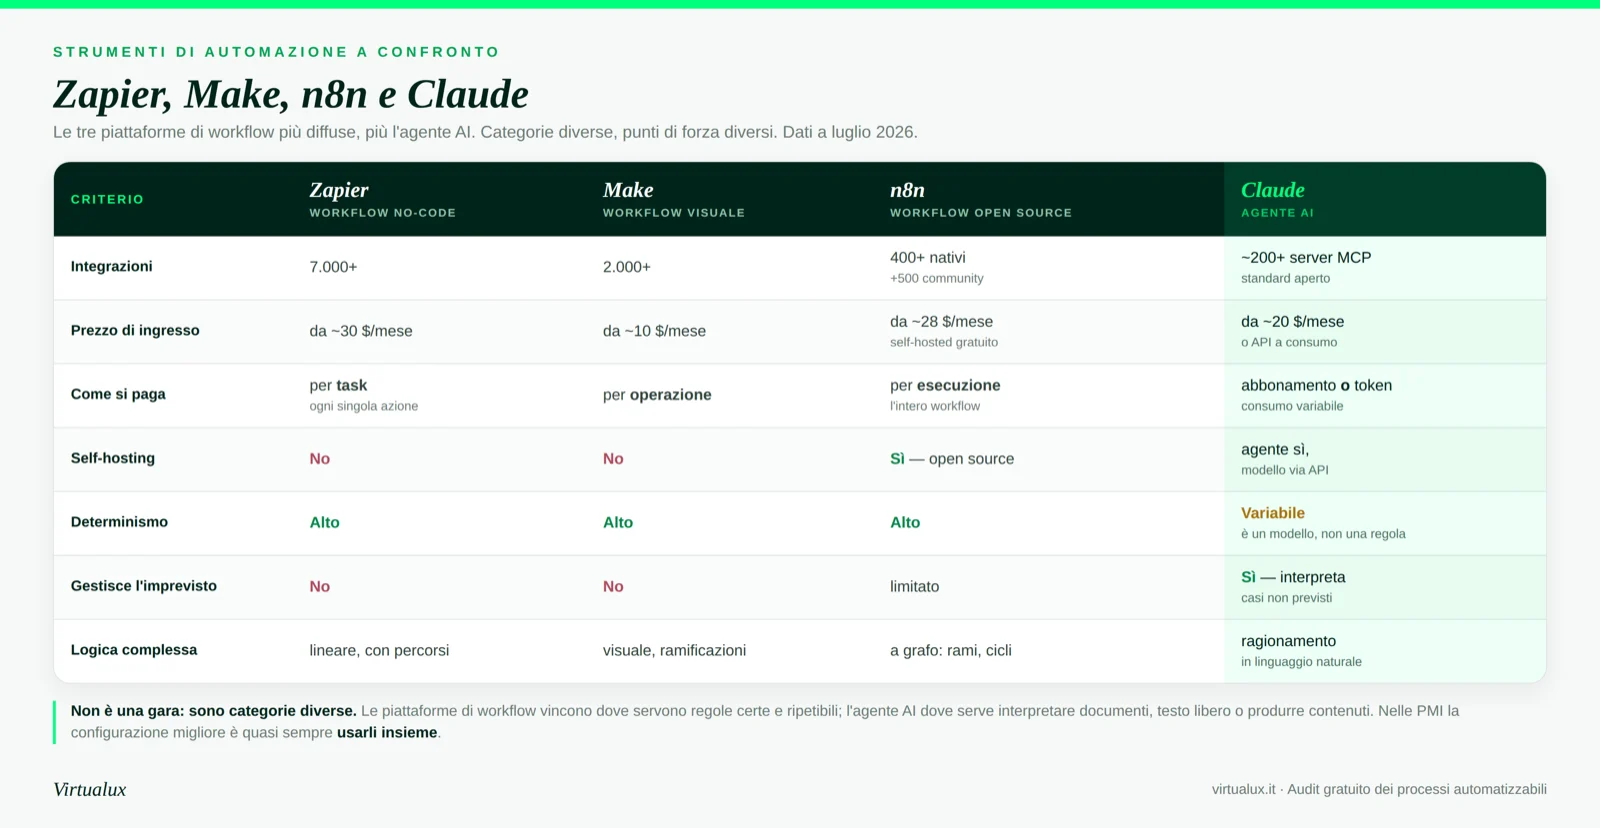Screen dimensions: 1600x828
Task: Click the 'abbonamento o token' cell
Action: (x=1316, y=385)
